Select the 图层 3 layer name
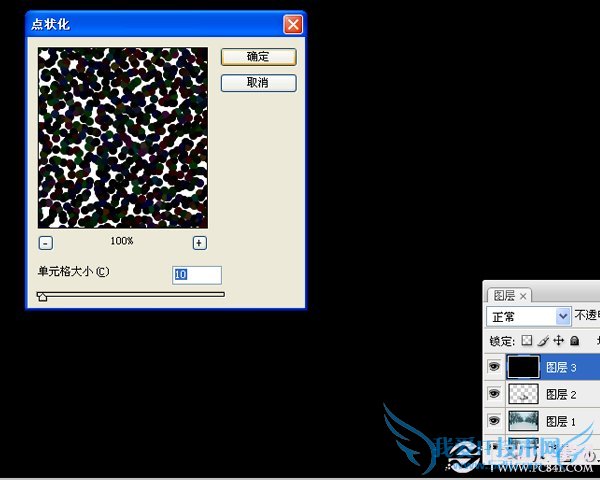Image resolution: width=600 pixels, height=480 pixels. [x=561, y=367]
